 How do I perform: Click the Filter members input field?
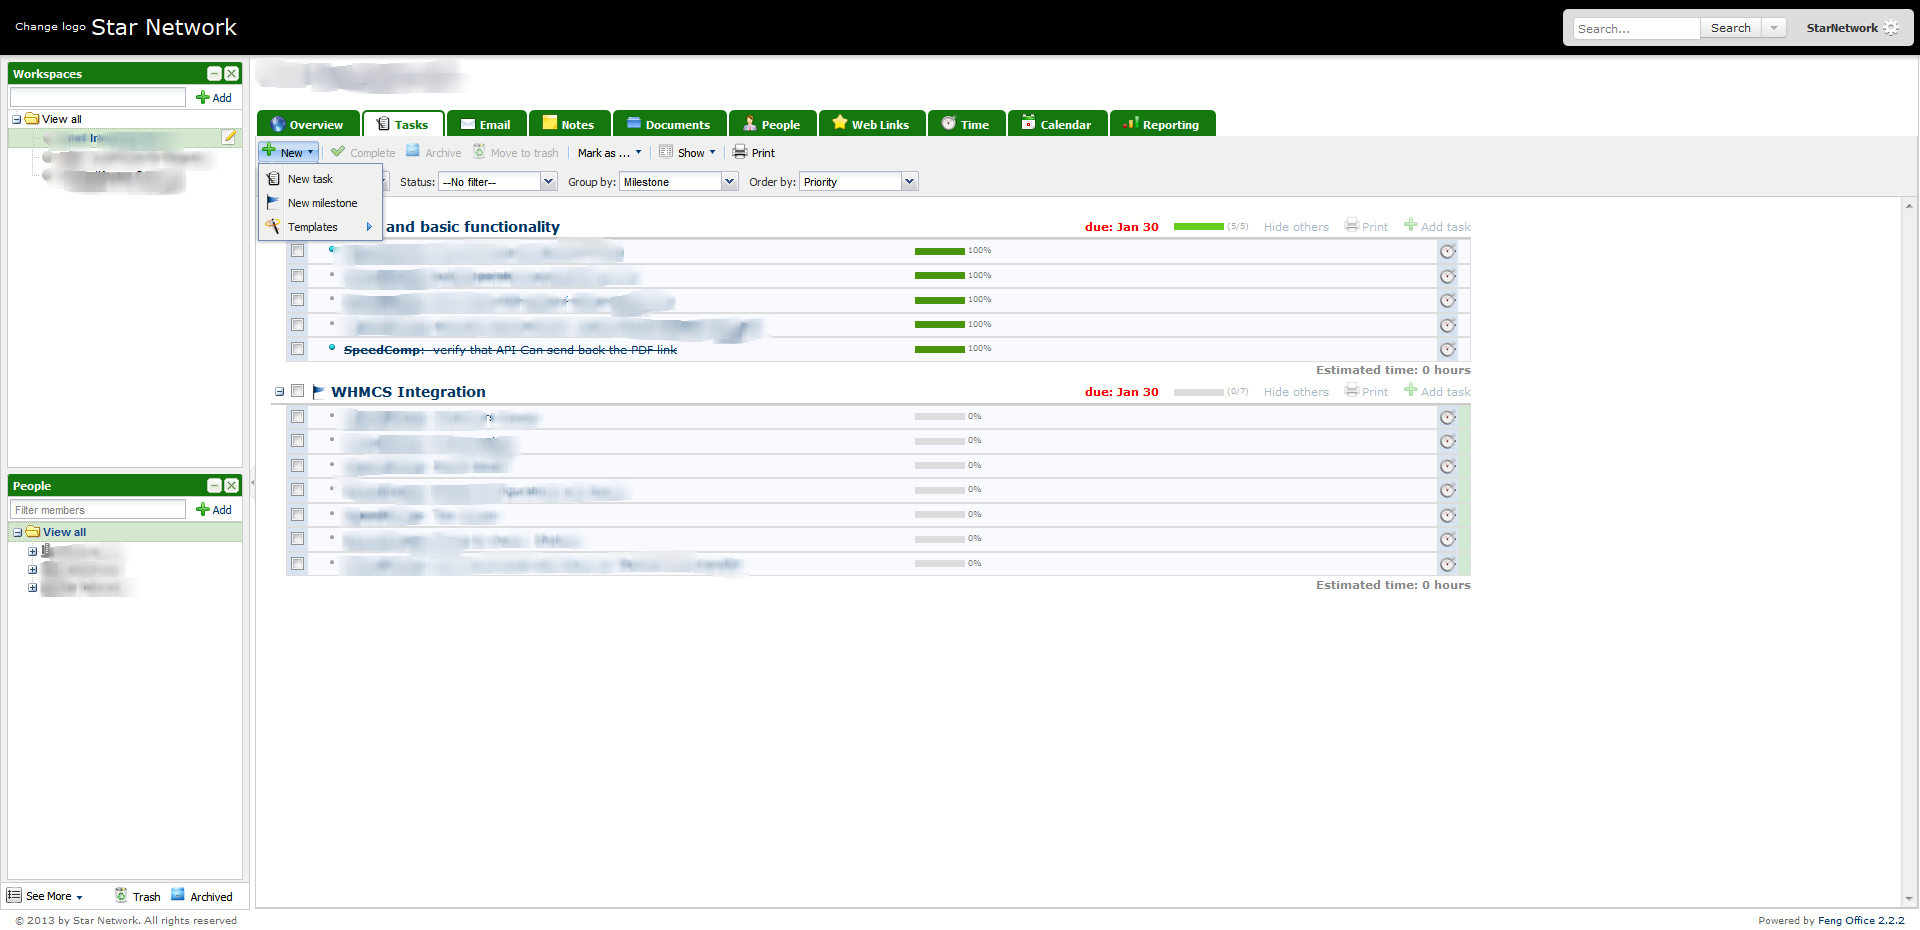tap(98, 510)
